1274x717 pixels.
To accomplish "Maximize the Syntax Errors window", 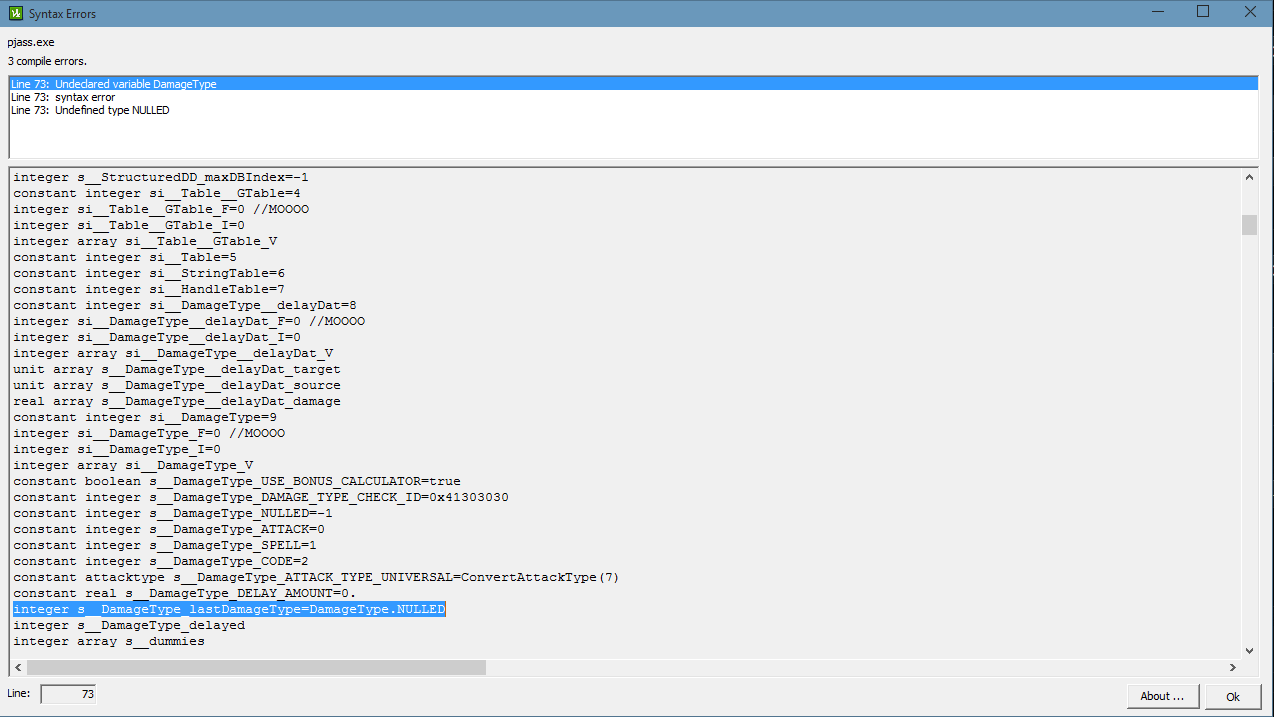I will (1203, 12).
